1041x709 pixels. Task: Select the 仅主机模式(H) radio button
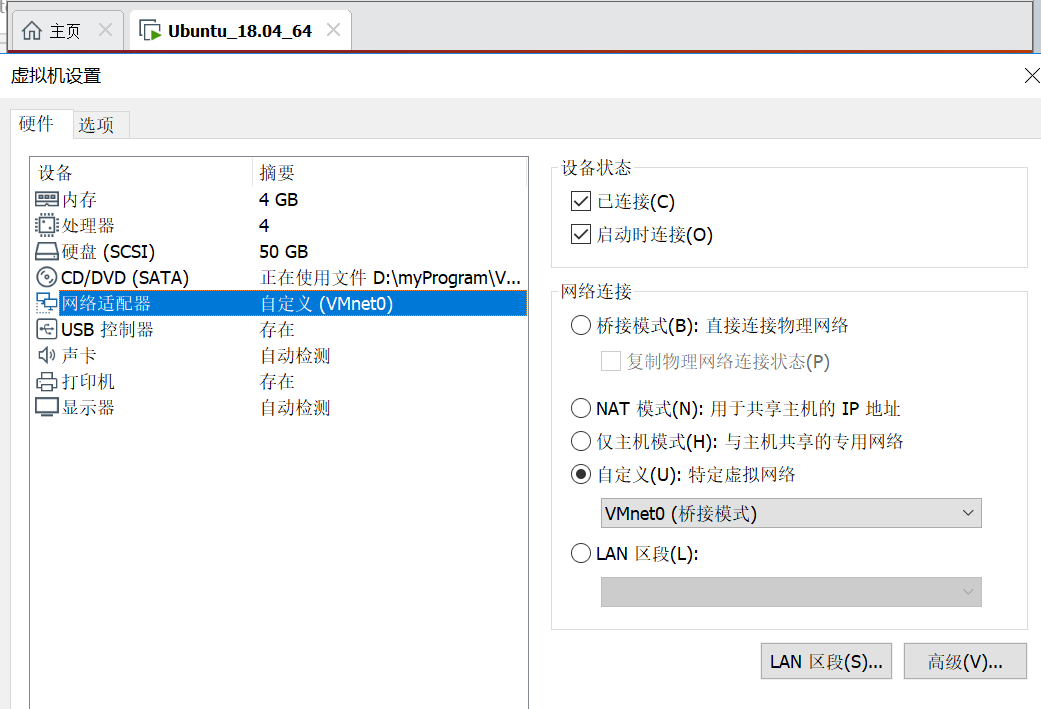coord(581,440)
